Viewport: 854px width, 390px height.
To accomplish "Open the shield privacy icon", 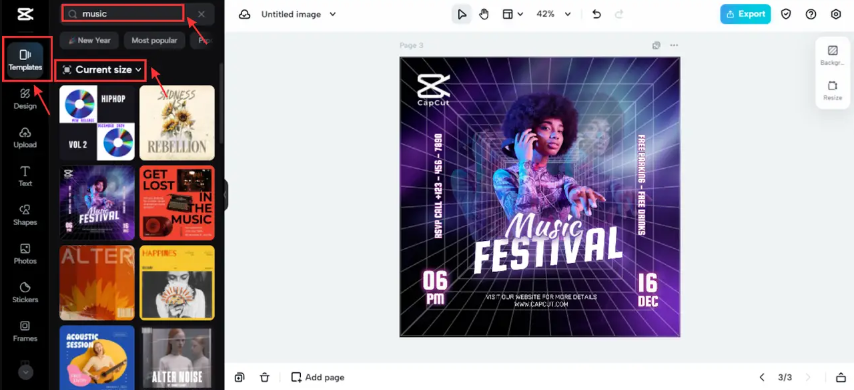I will 785,14.
